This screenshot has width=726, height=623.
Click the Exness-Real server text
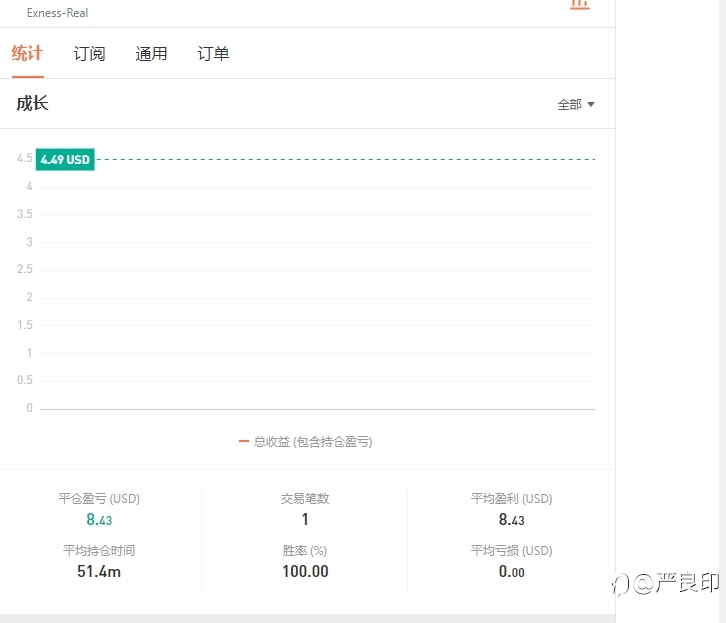click(x=57, y=13)
